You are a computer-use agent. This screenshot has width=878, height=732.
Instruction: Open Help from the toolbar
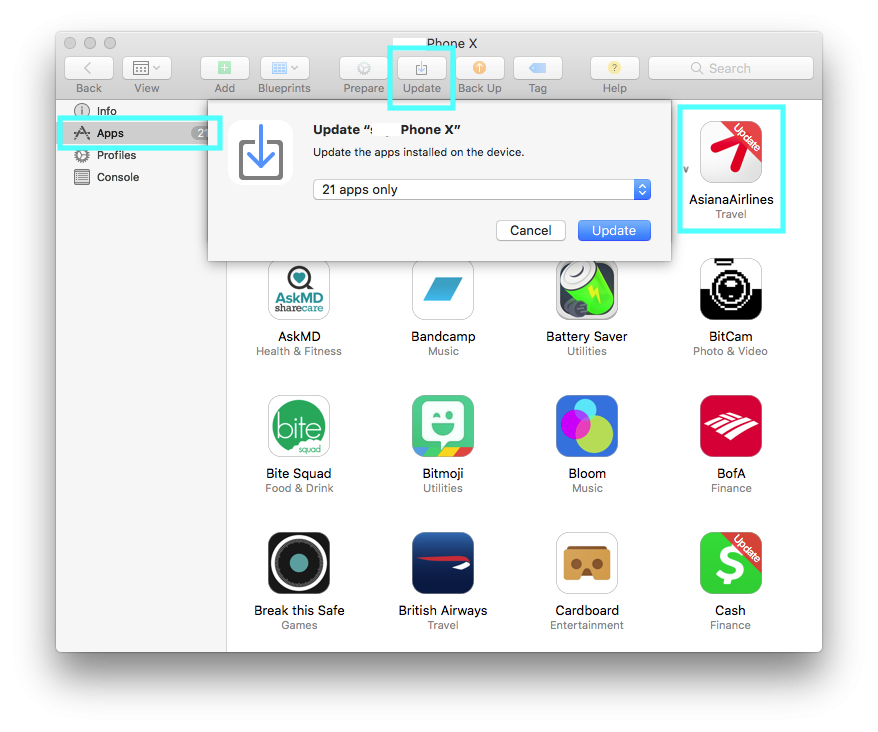pyautogui.click(x=614, y=68)
